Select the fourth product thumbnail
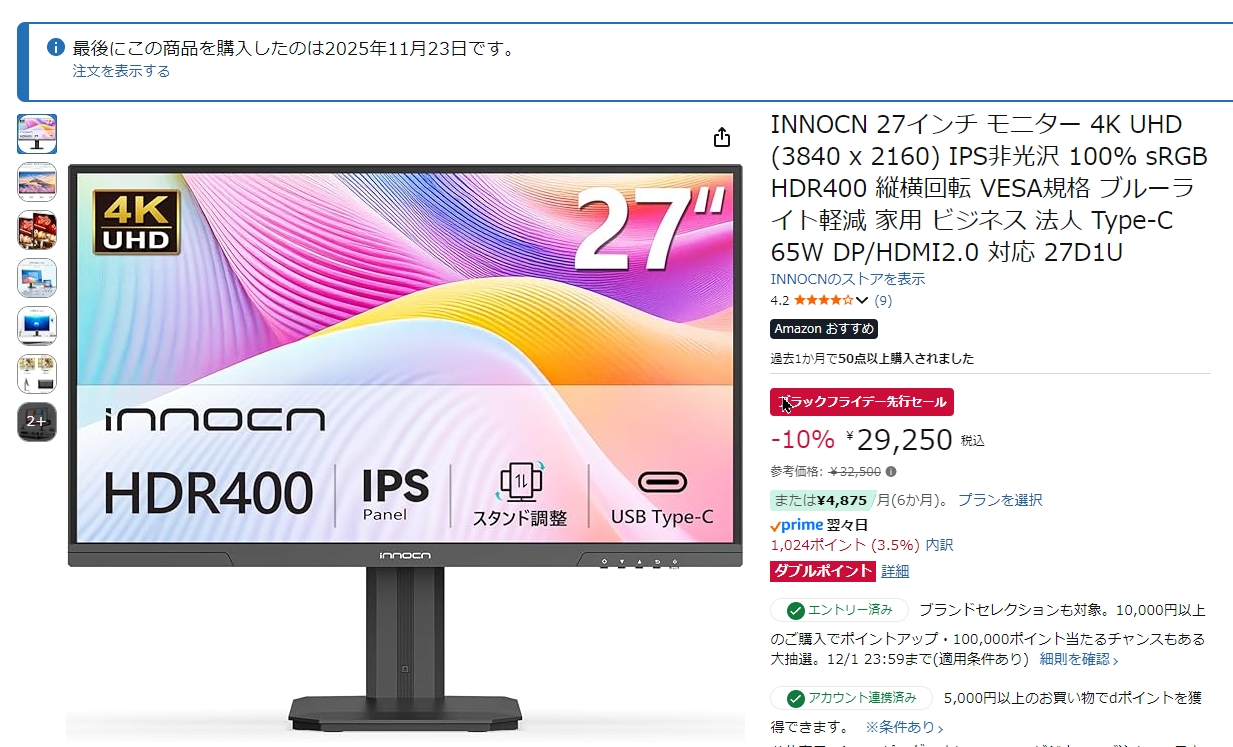 tap(37, 278)
